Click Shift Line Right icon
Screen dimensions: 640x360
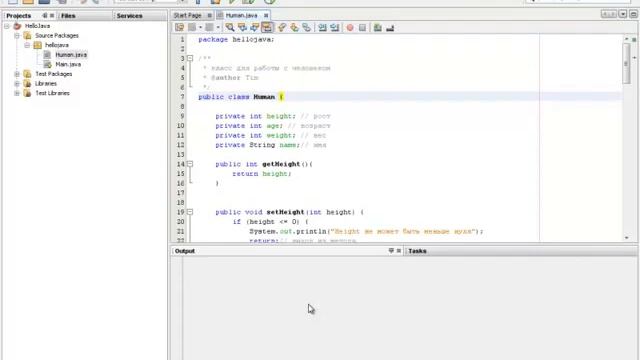(x=335, y=27)
